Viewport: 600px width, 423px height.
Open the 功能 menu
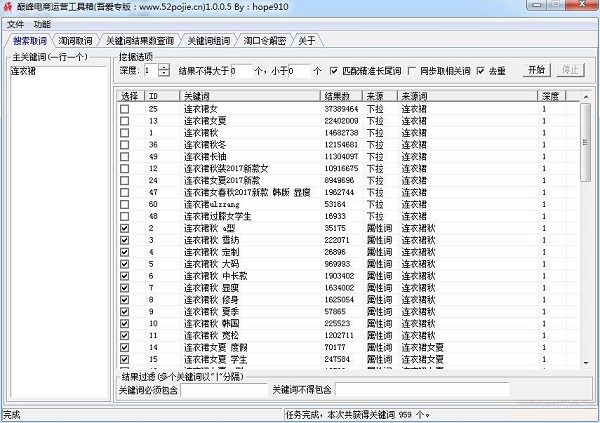(42, 24)
